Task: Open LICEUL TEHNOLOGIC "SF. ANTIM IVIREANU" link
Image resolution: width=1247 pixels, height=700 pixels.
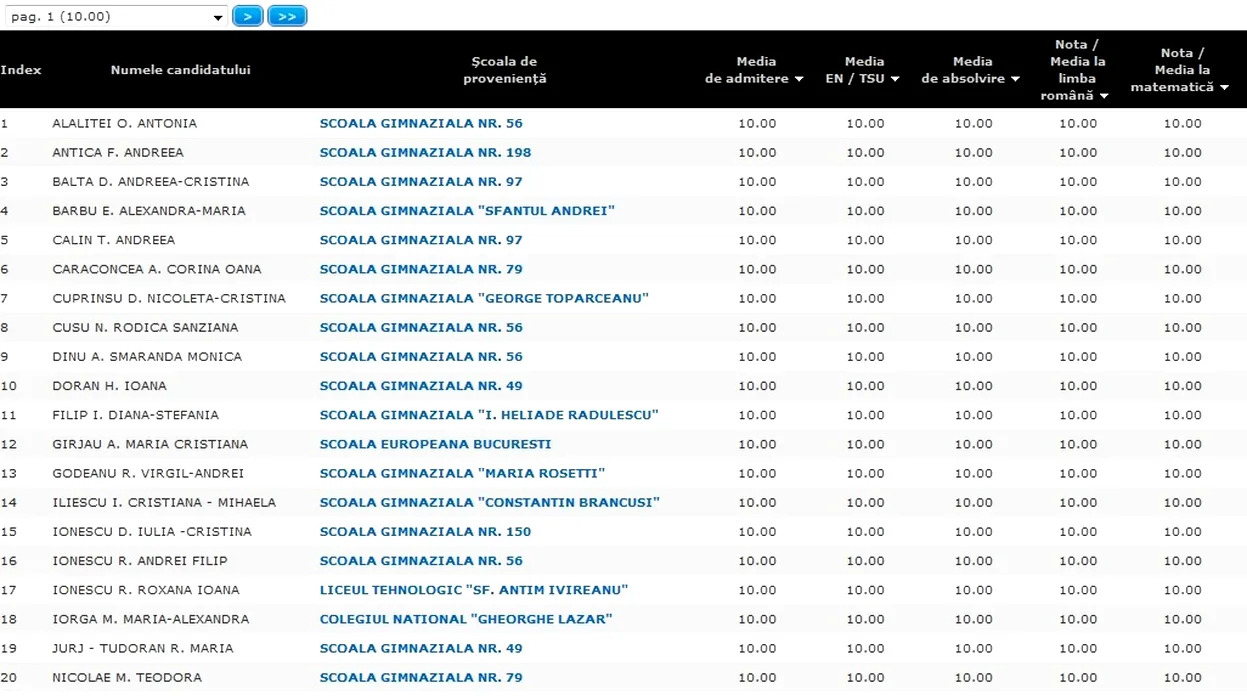Action: coord(473,590)
